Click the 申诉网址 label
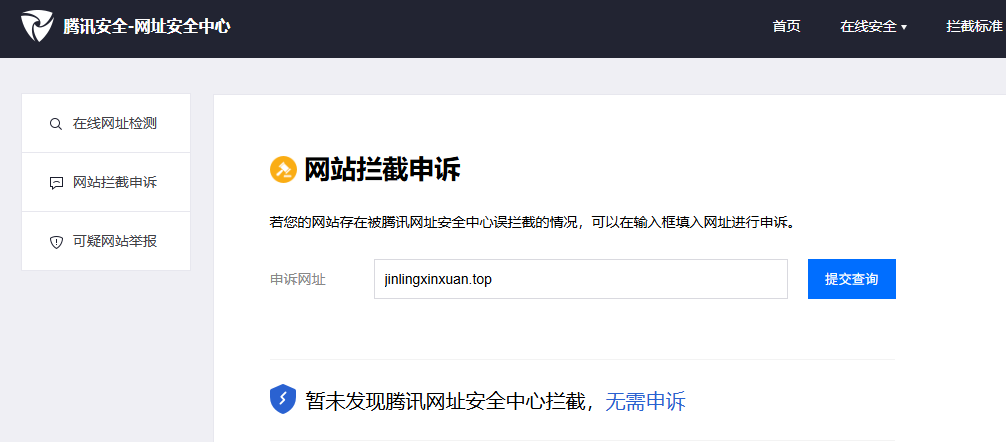The image size is (1006, 442). (298, 280)
